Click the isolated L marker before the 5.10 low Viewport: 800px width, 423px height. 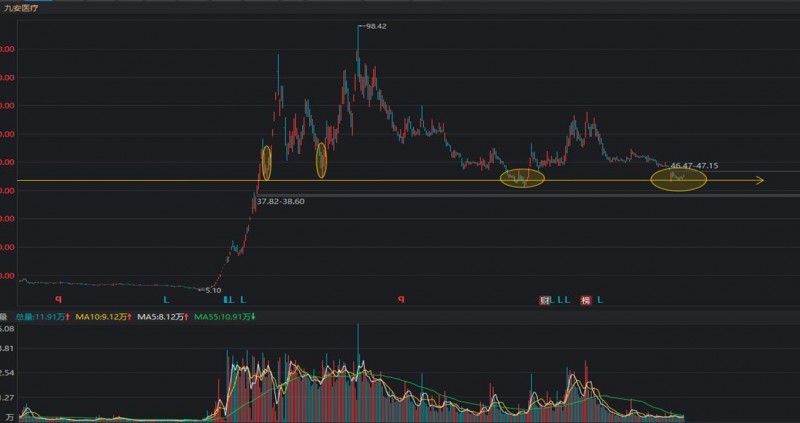[166, 300]
